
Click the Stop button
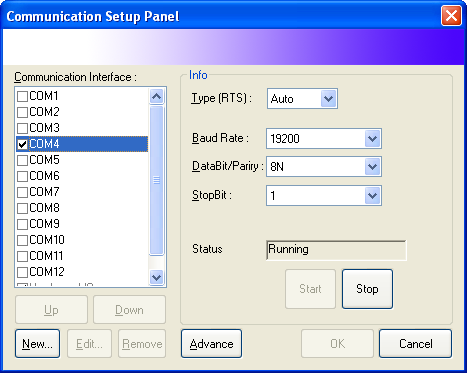coord(367,289)
